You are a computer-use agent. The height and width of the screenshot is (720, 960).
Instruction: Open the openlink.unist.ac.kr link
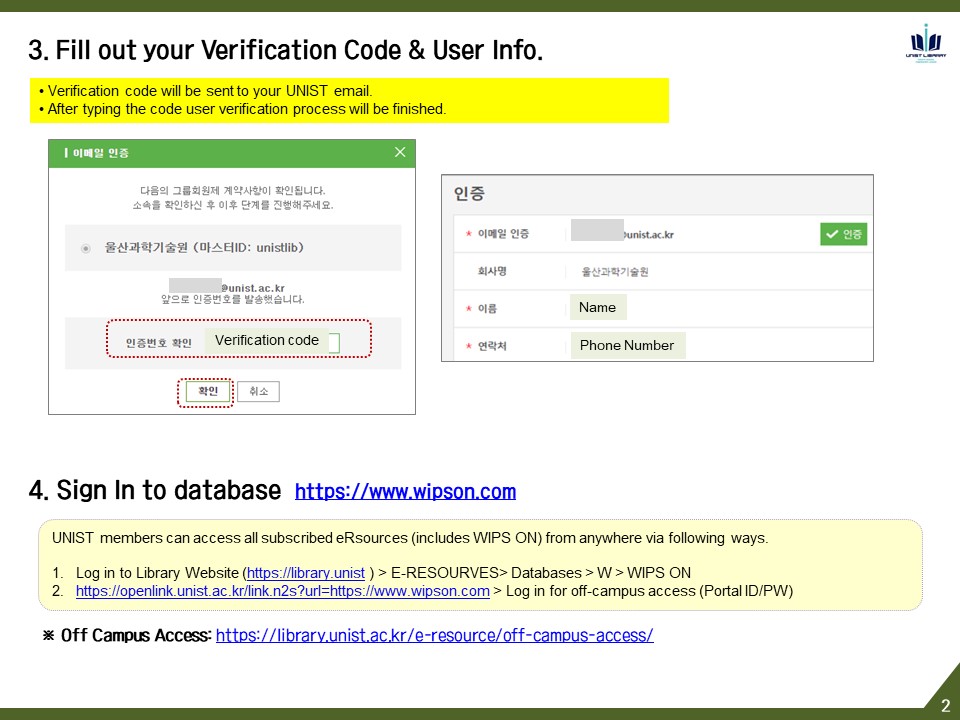tap(282, 591)
